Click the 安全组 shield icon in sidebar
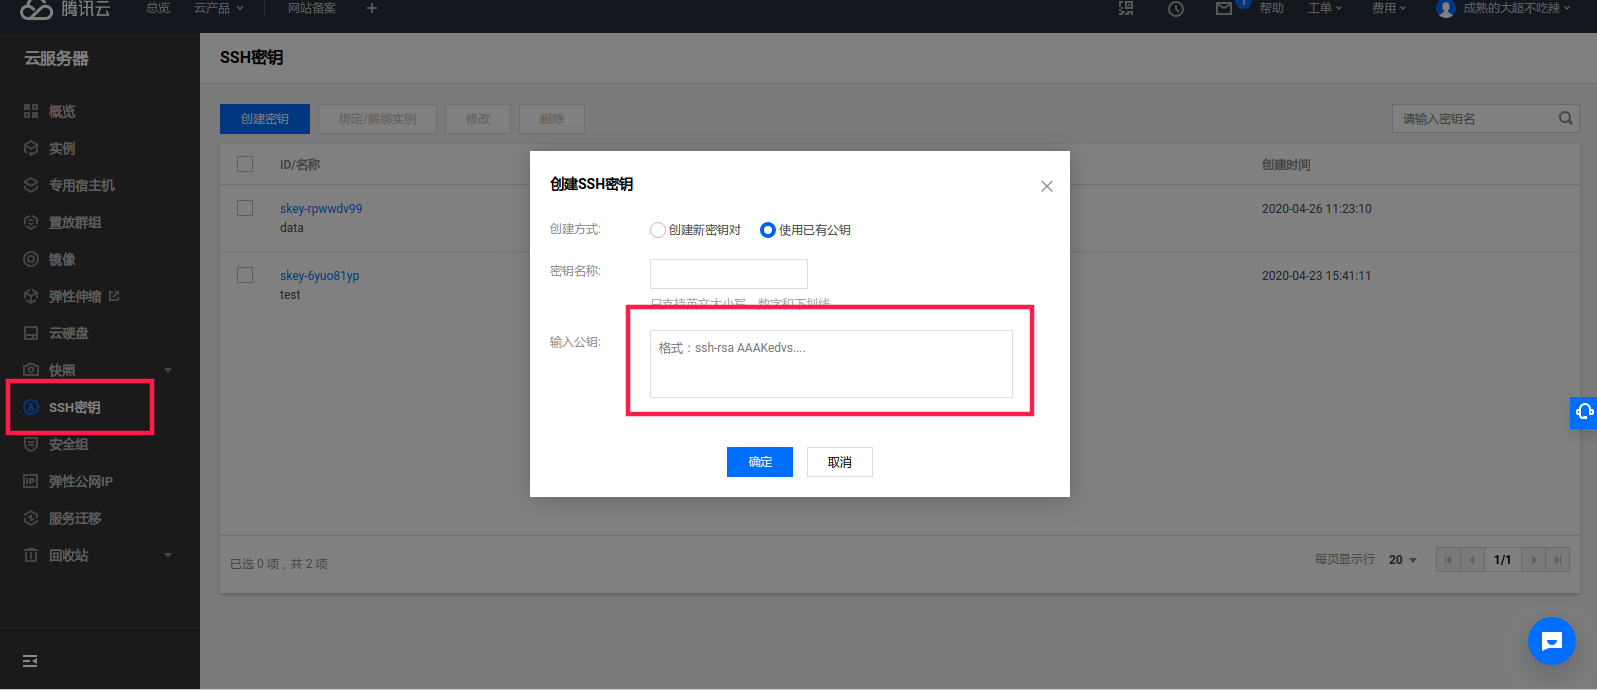This screenshot has width=1597, height=693. (x=31, y=444)
